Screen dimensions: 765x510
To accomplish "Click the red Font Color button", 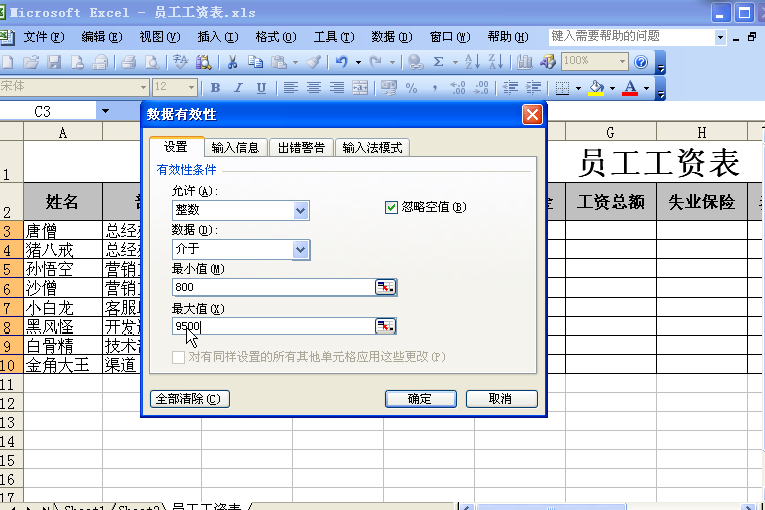I will (x=630, y=88).
